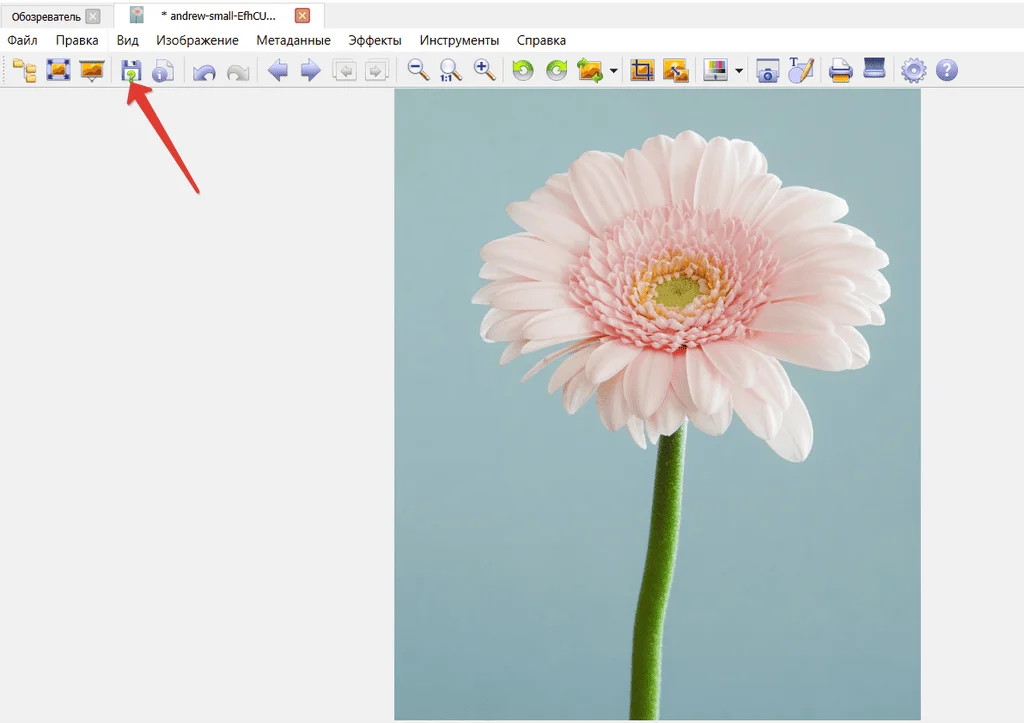The width and height of the screenshot is (1024, 723).
Task: Print the image using the printer icon
Action: coord(840,71)
